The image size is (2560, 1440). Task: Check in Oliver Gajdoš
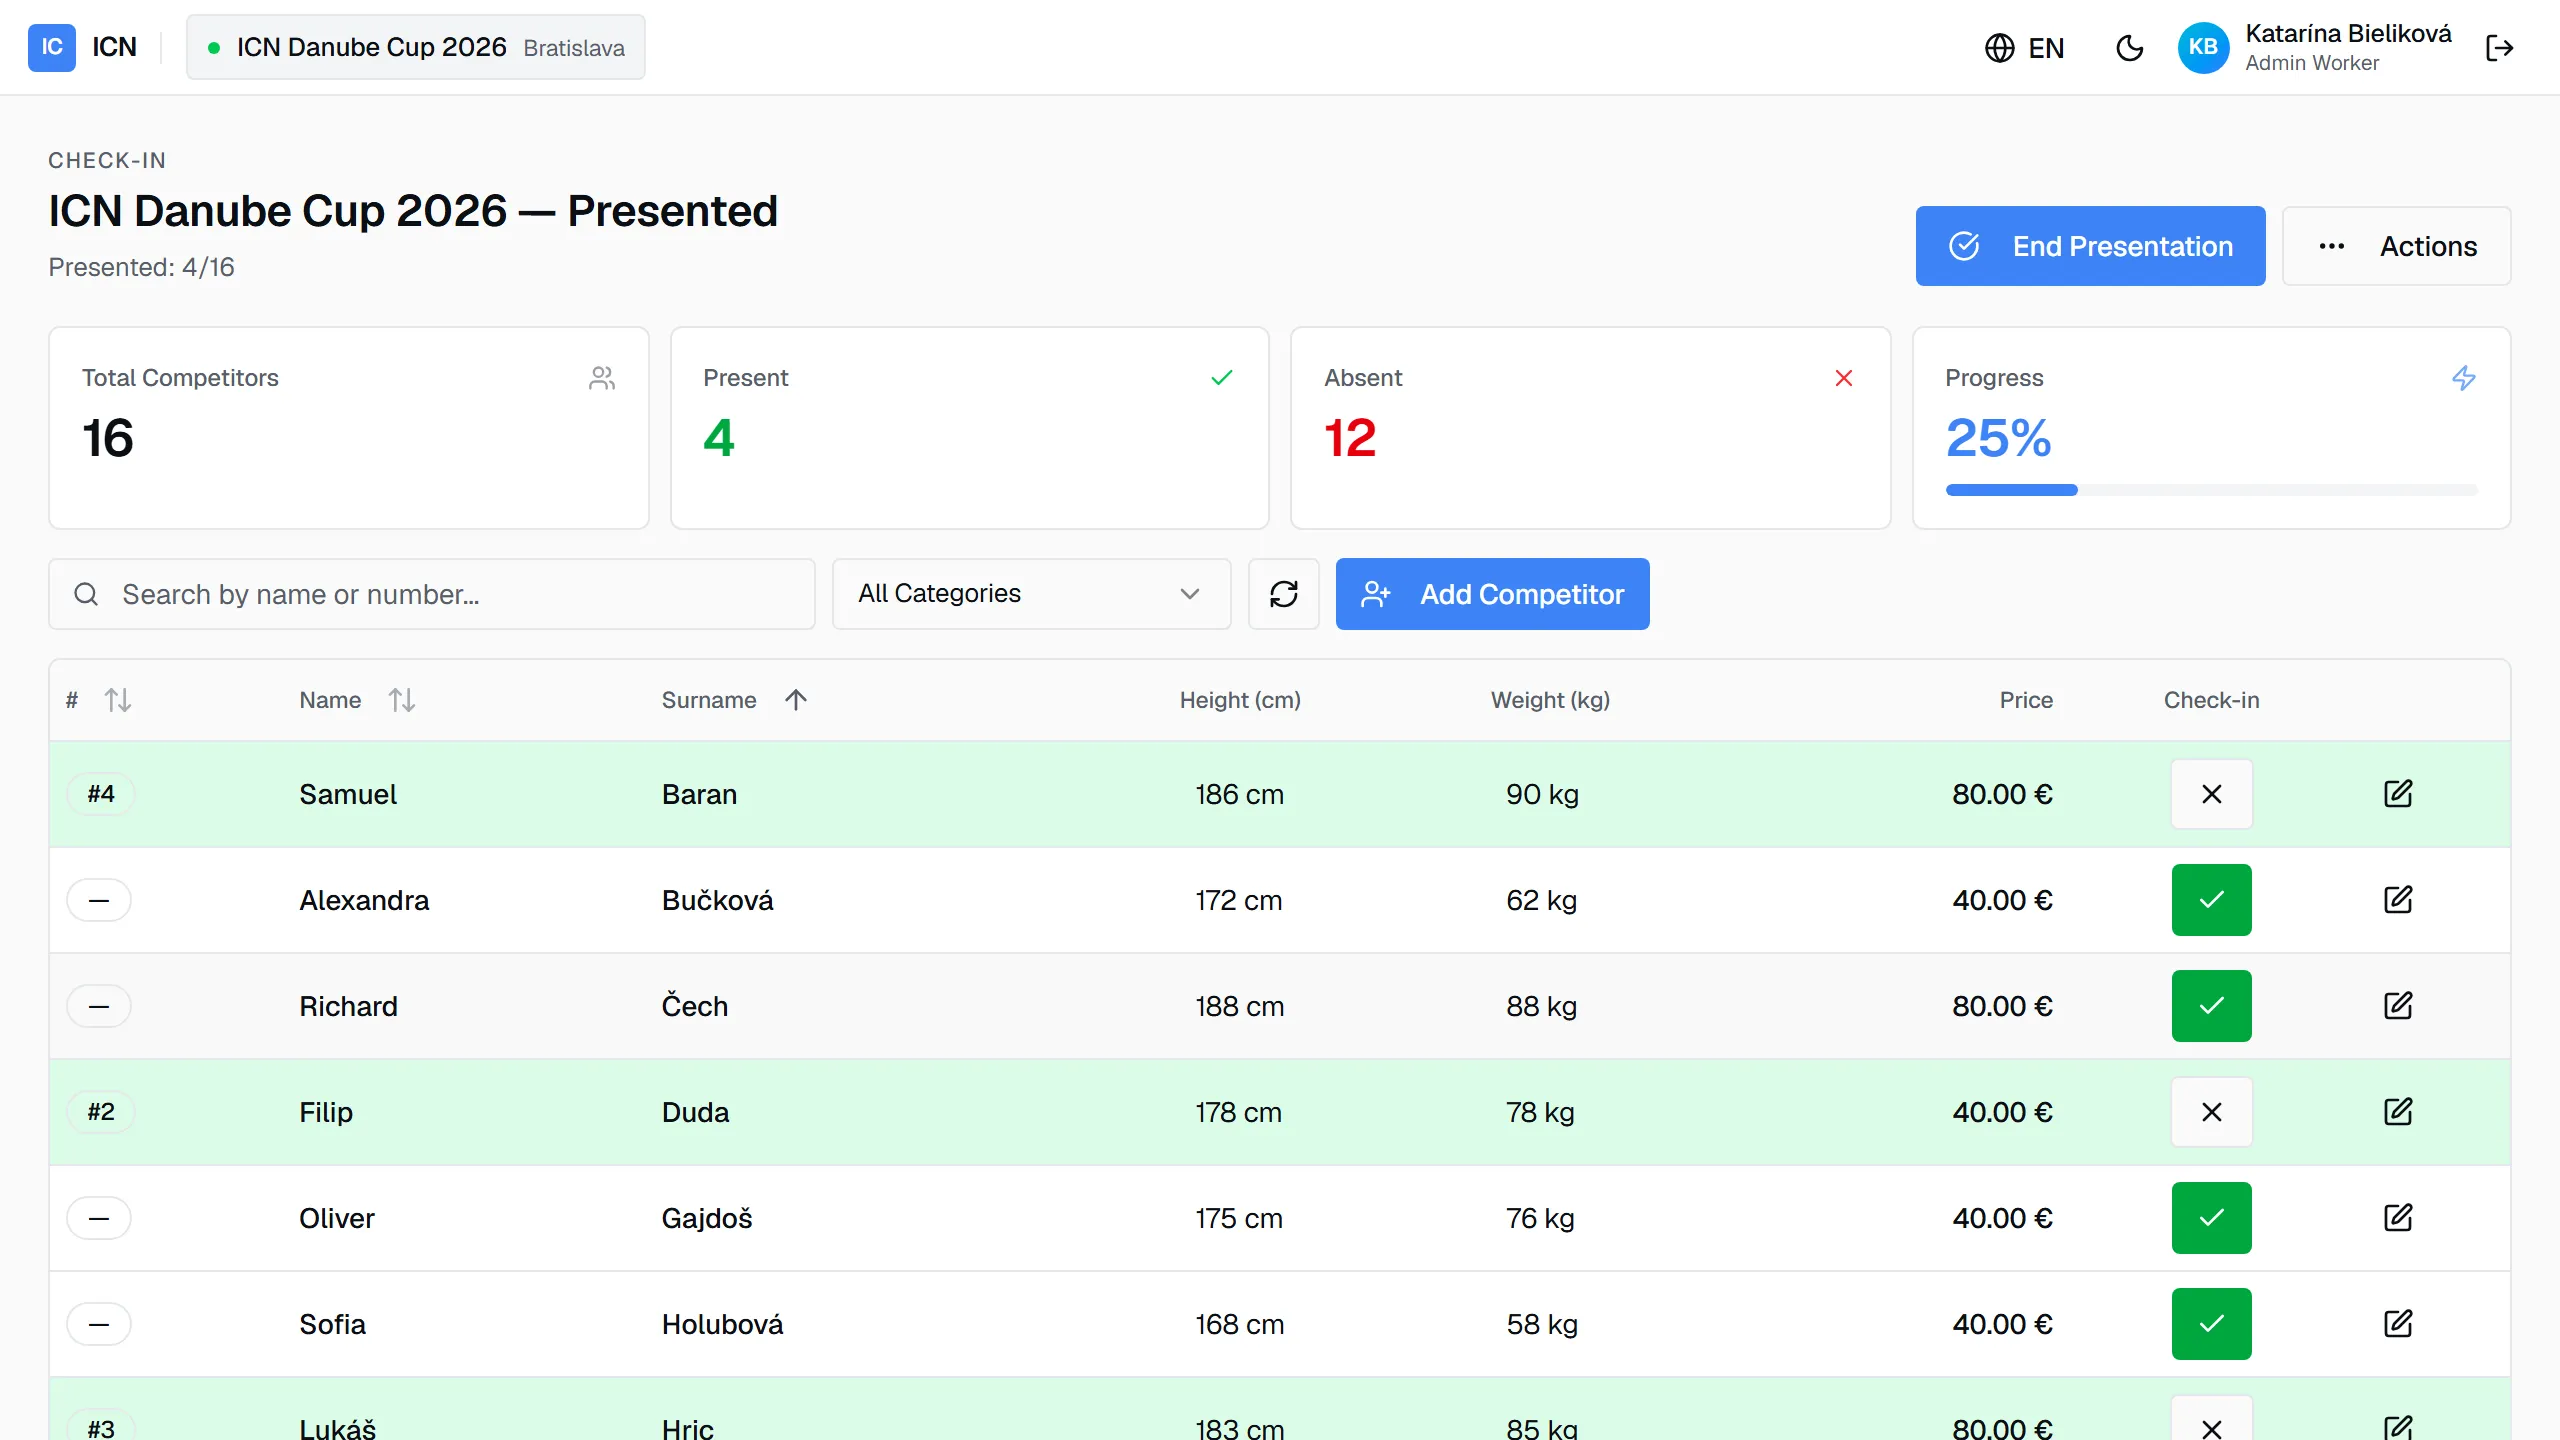[x=2211, y=1218]
